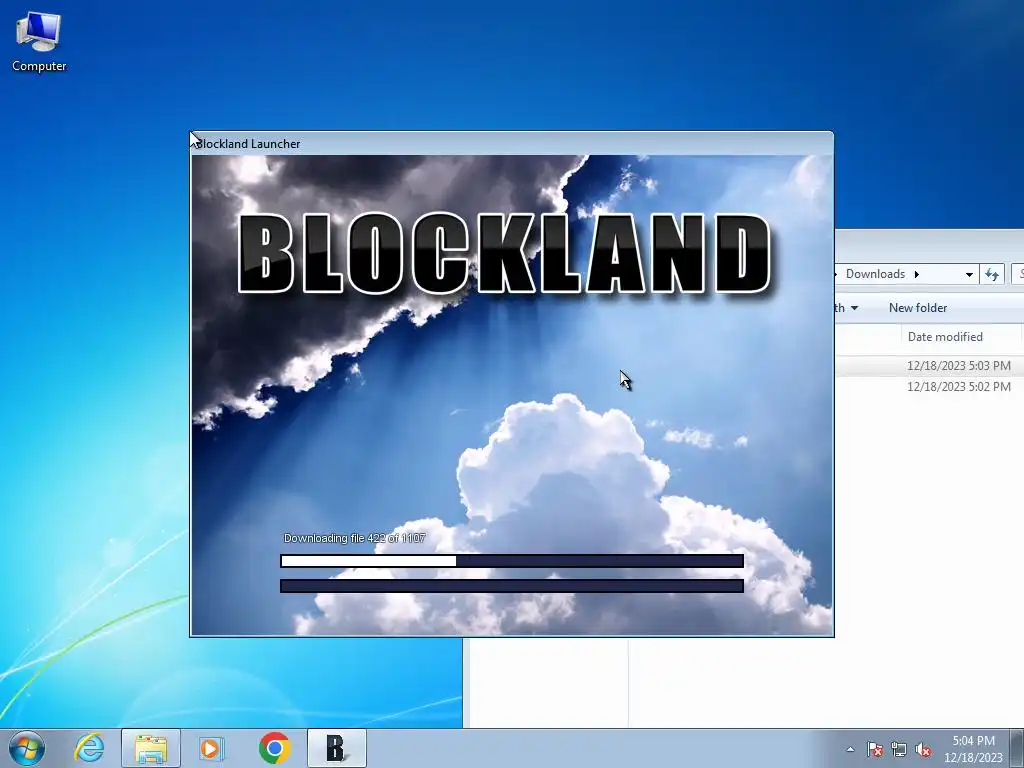Sort by Date modified column header
1024x768 pixels.
click(945, 337)
